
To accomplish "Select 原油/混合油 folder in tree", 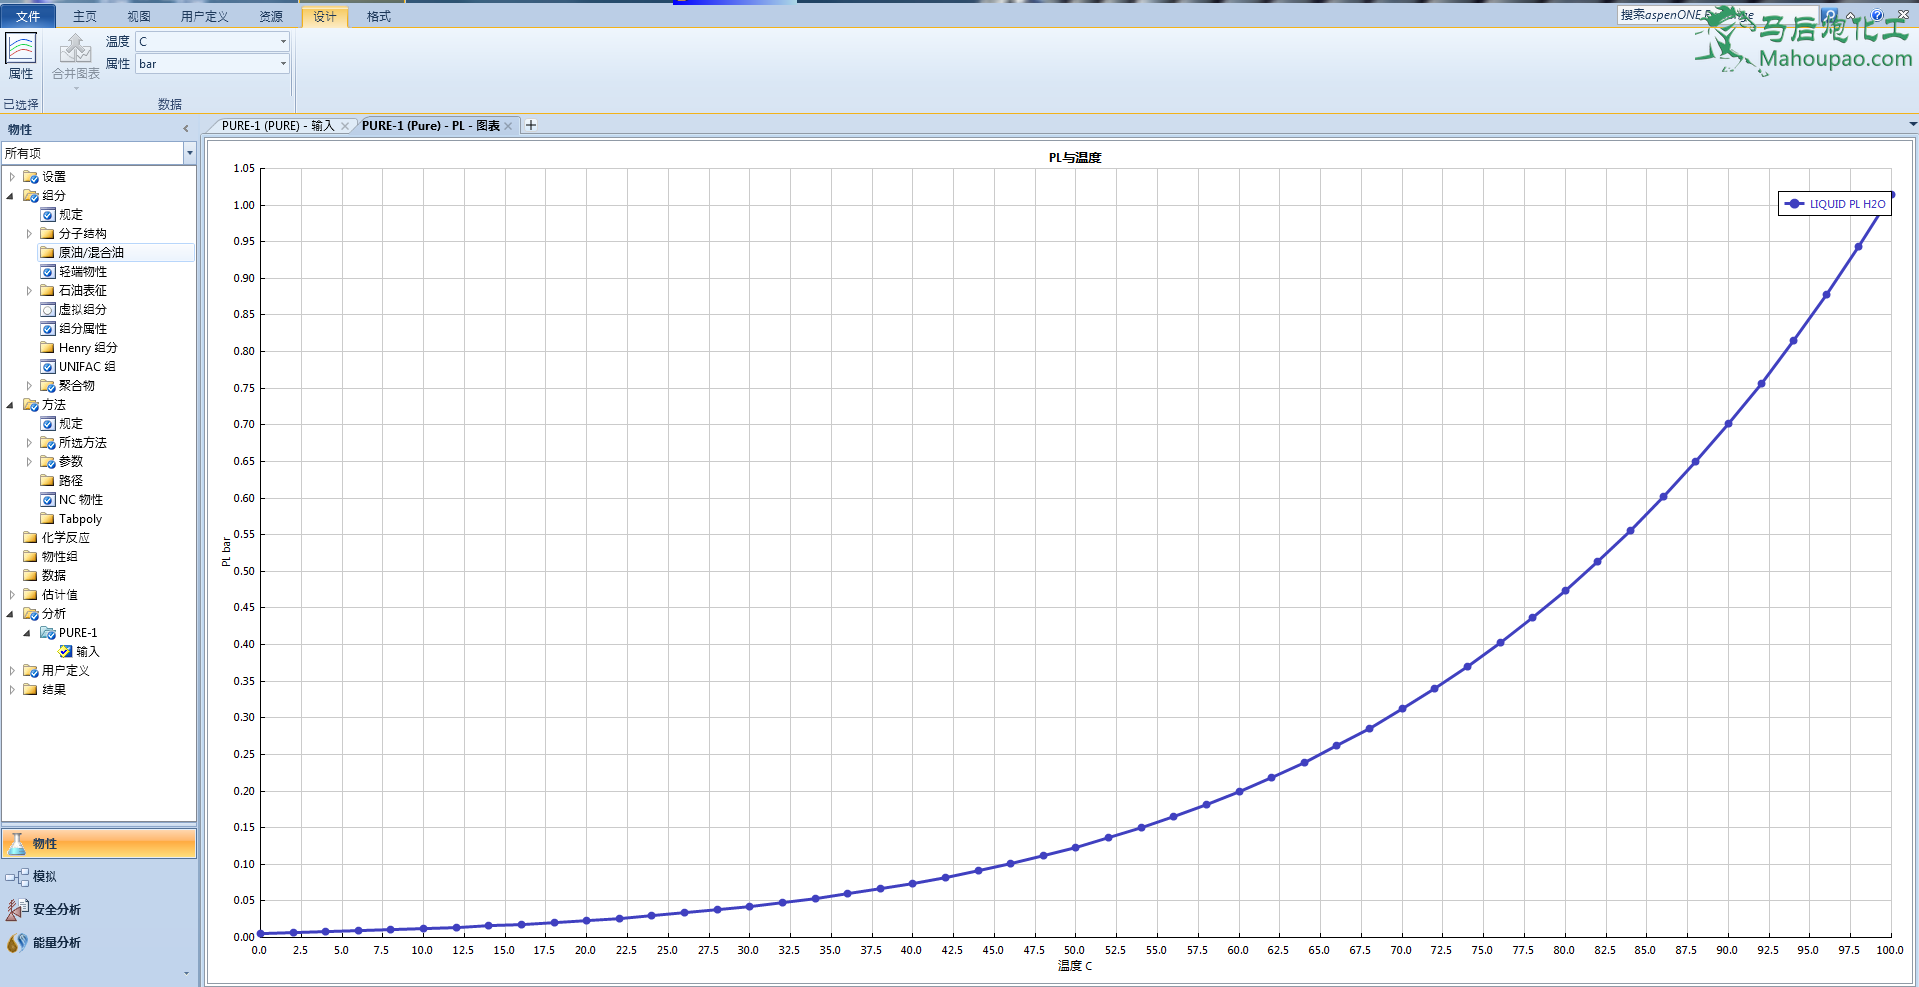I will click(x=91, y=253).
